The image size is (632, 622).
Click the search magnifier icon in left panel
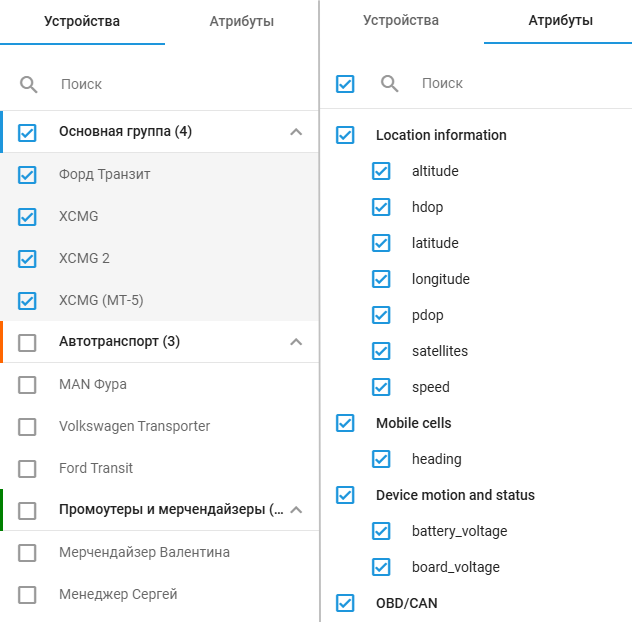(28, 85)
